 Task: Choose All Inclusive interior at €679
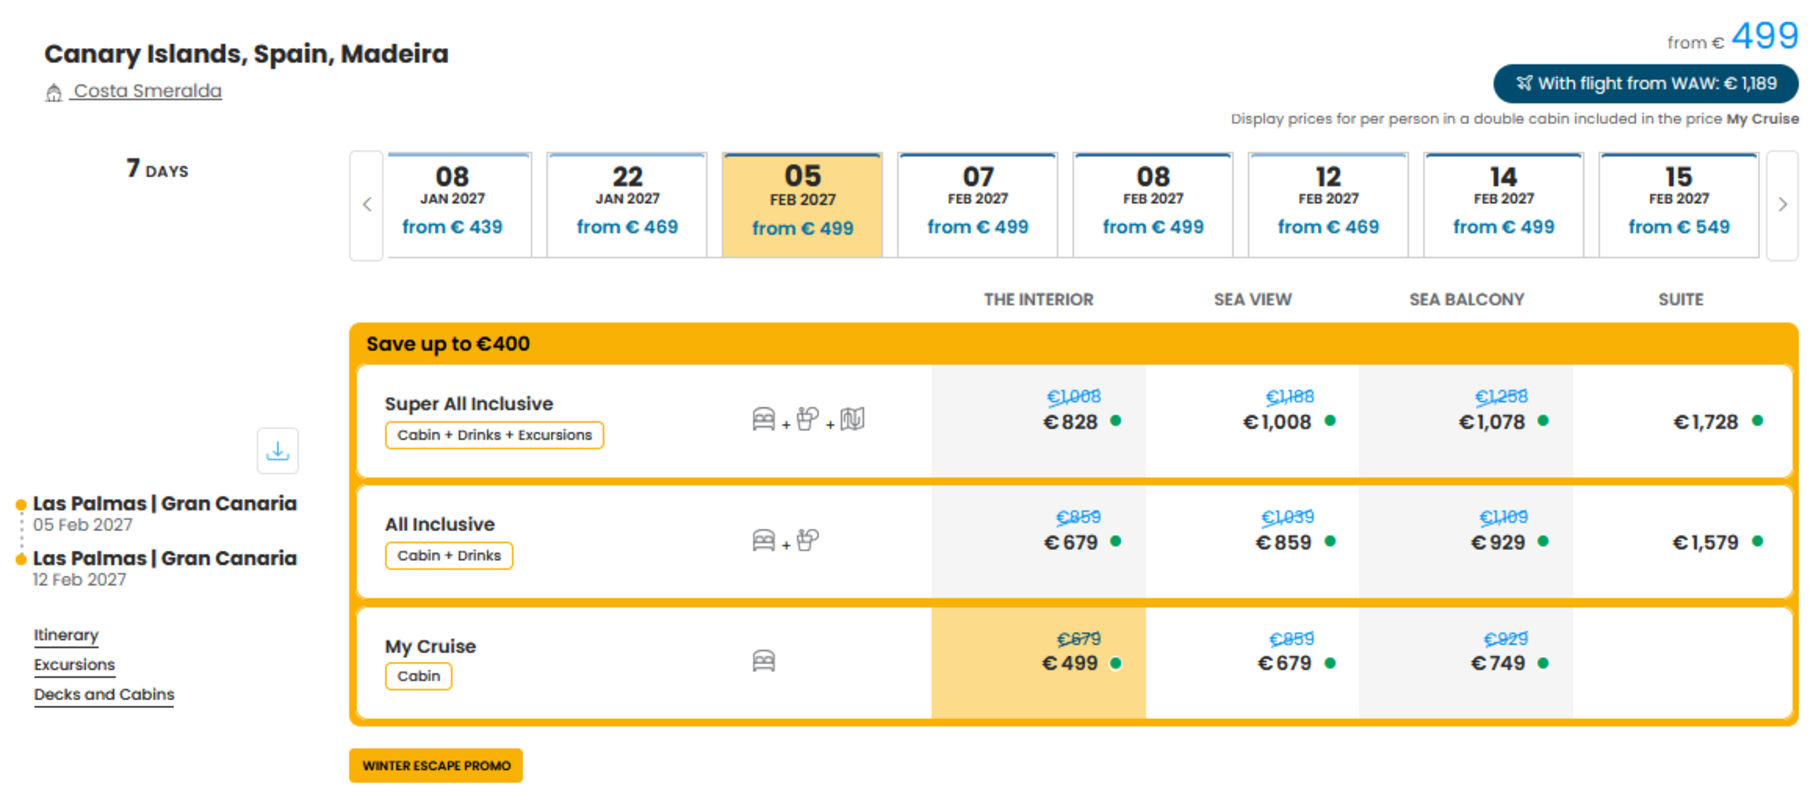tap(1039, 542)
